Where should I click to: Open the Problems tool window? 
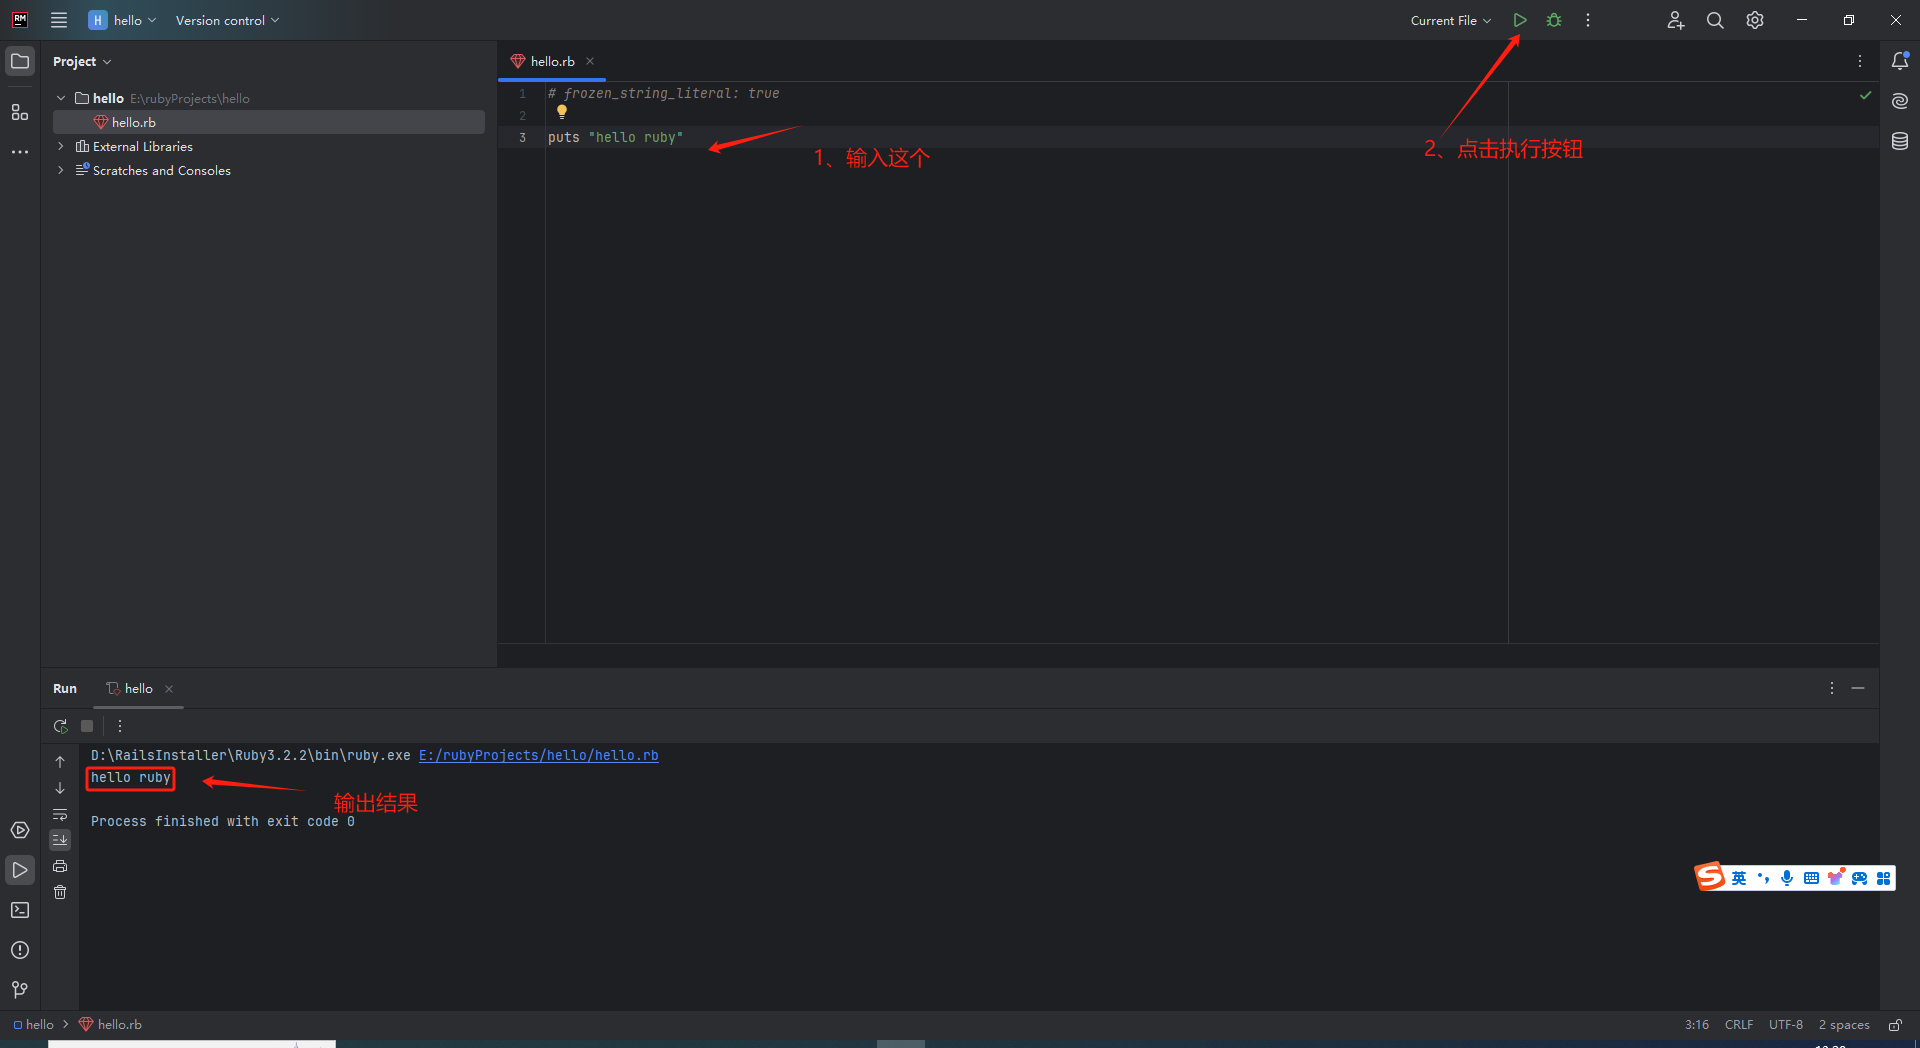click(x=20, y=950)
